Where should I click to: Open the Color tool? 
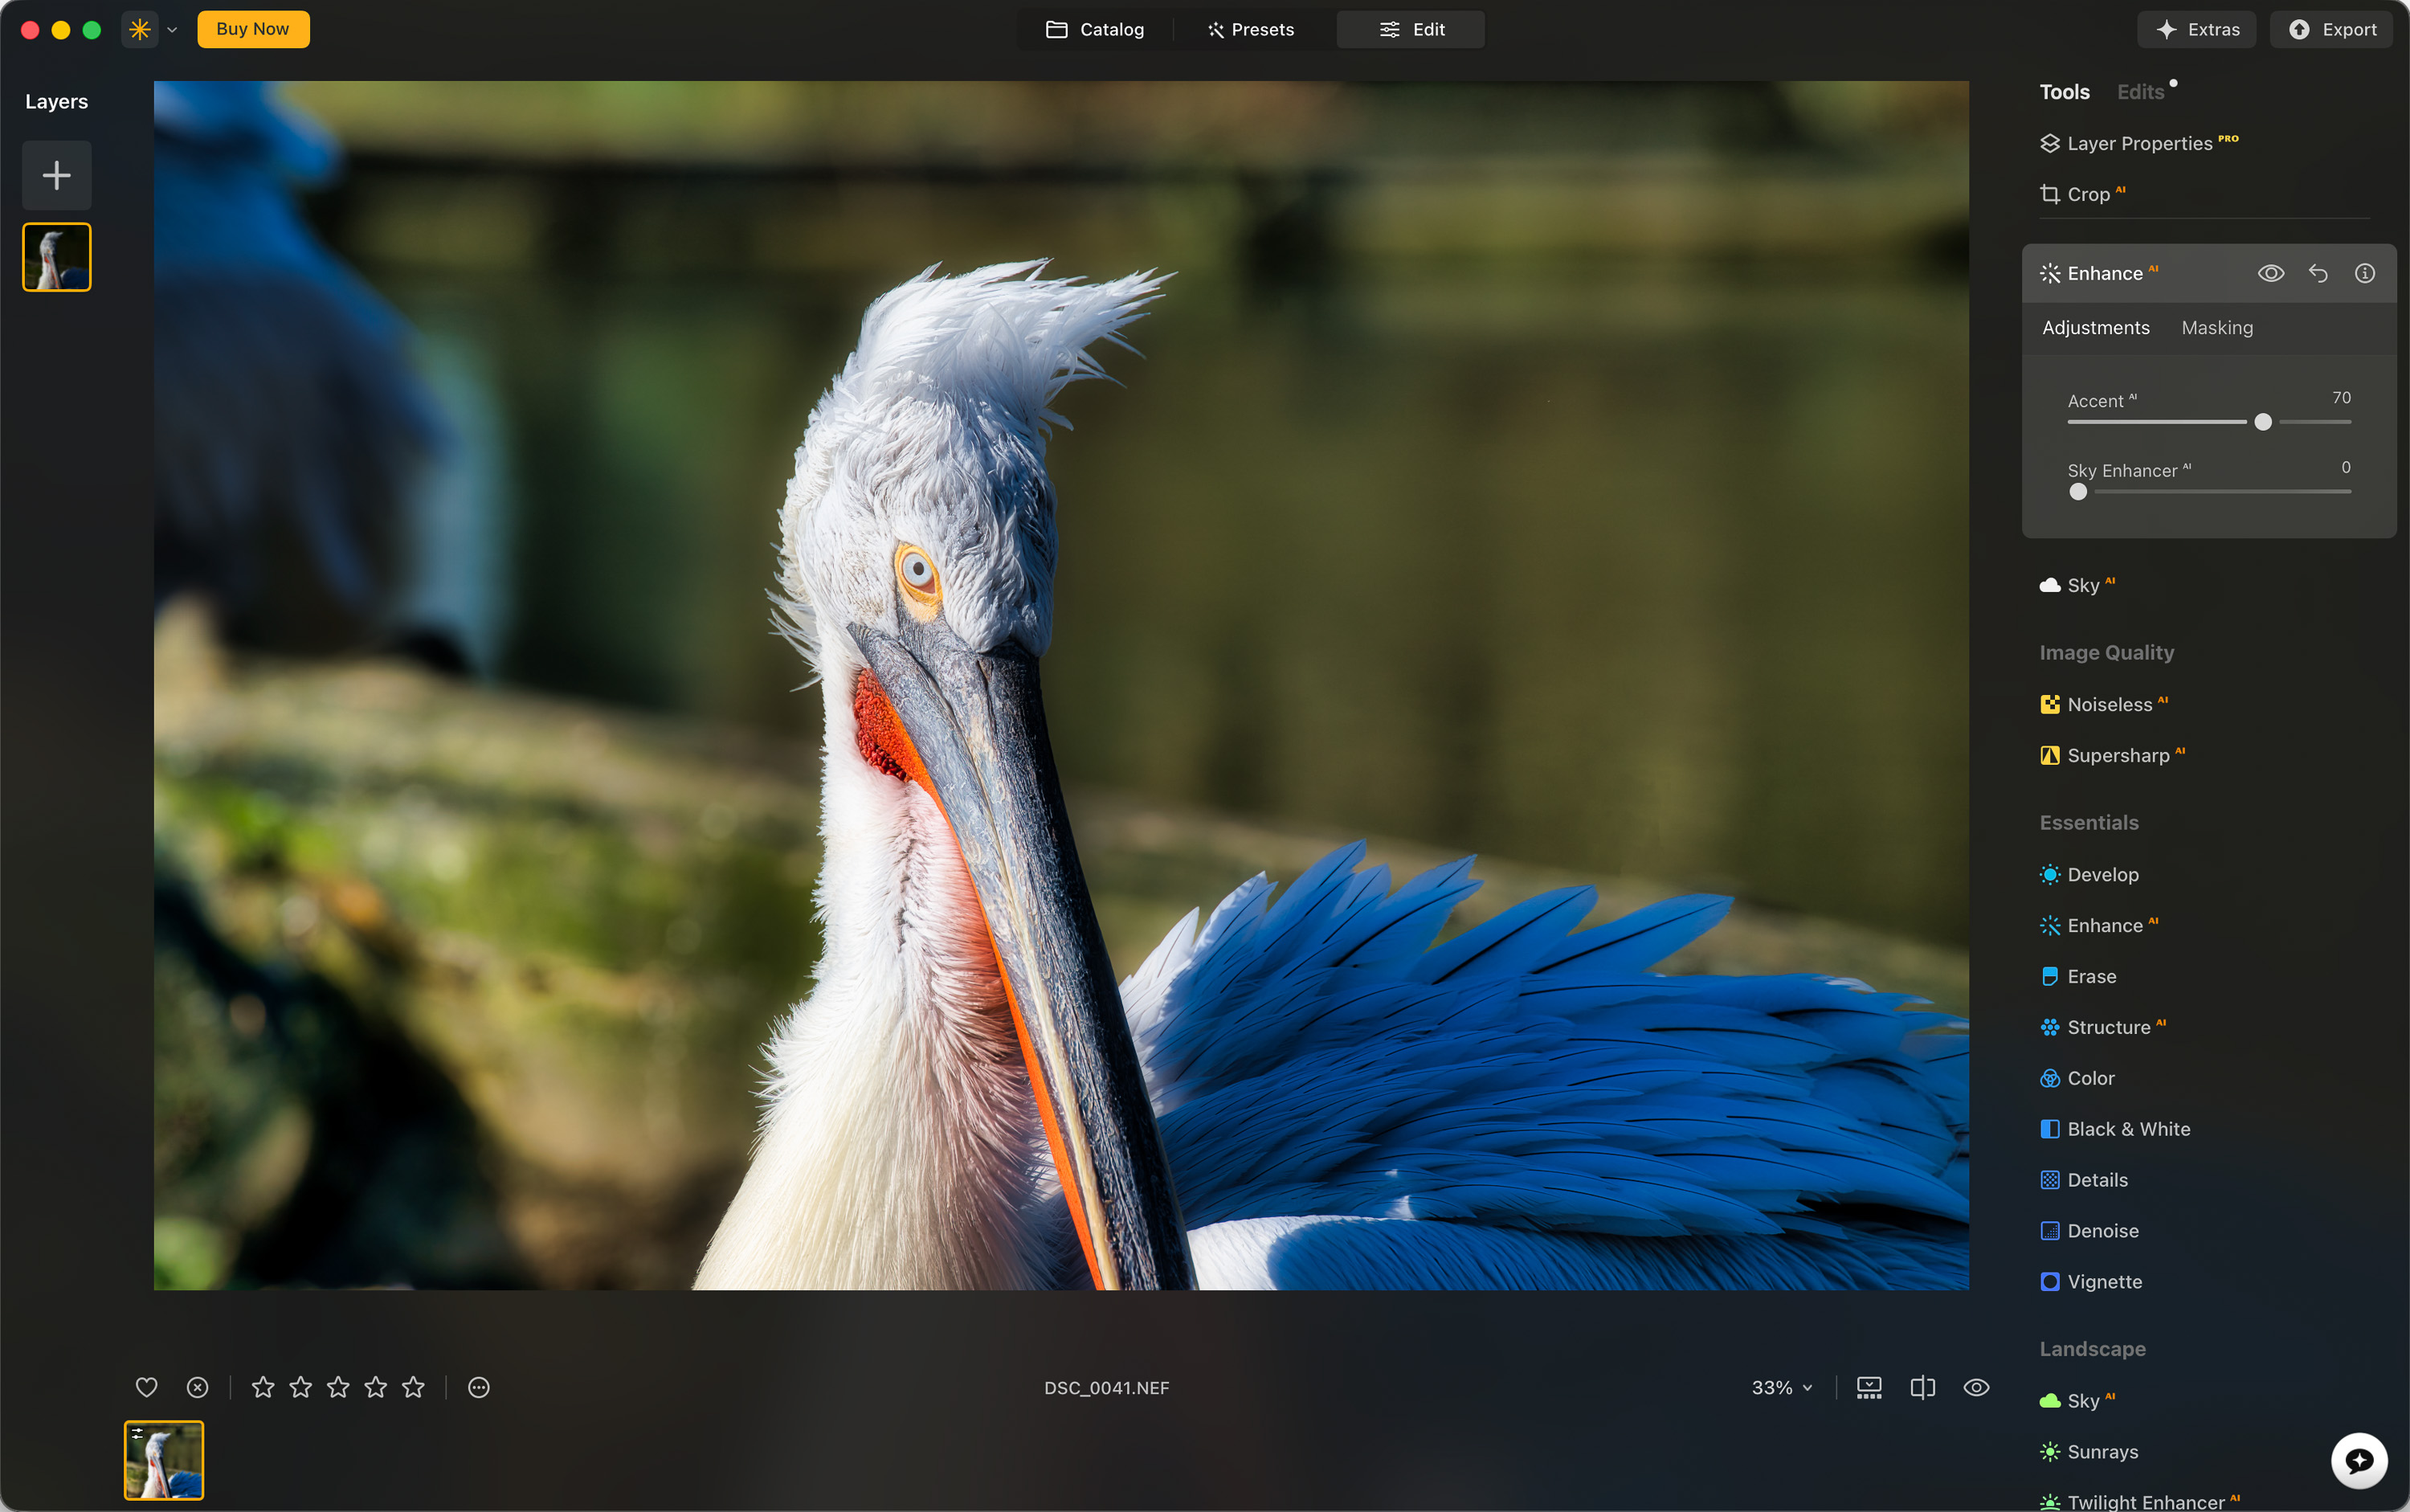(2078, 1078)
